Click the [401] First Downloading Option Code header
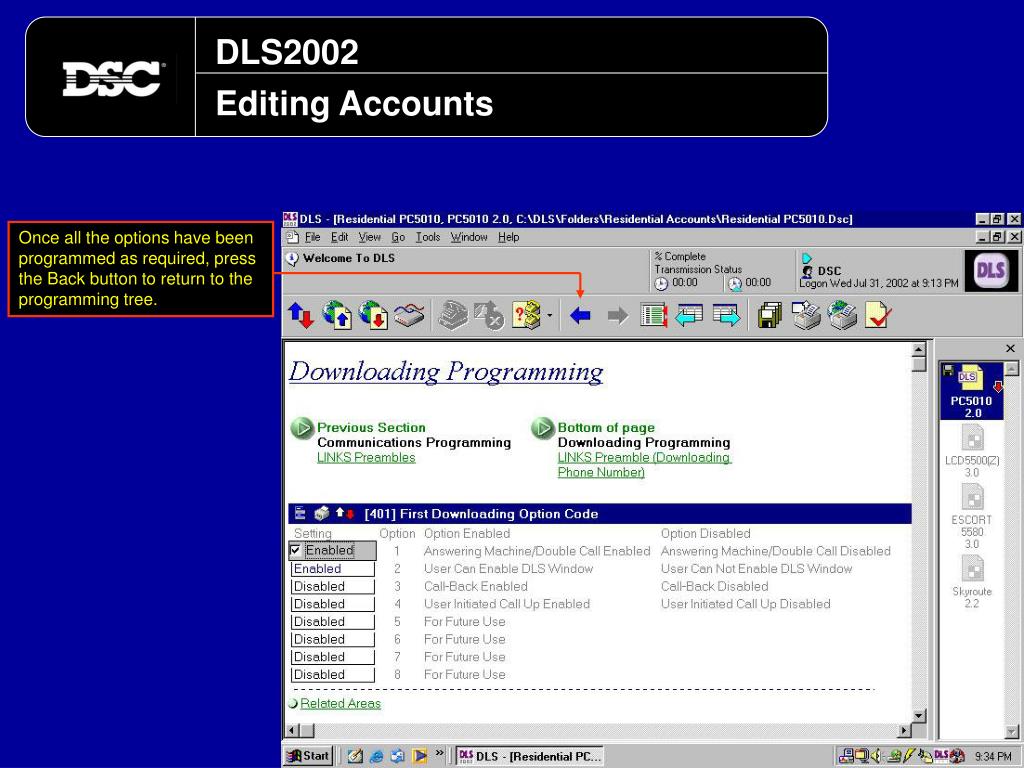The height and width of the screenshot is (768, 1024). point(481,514)
